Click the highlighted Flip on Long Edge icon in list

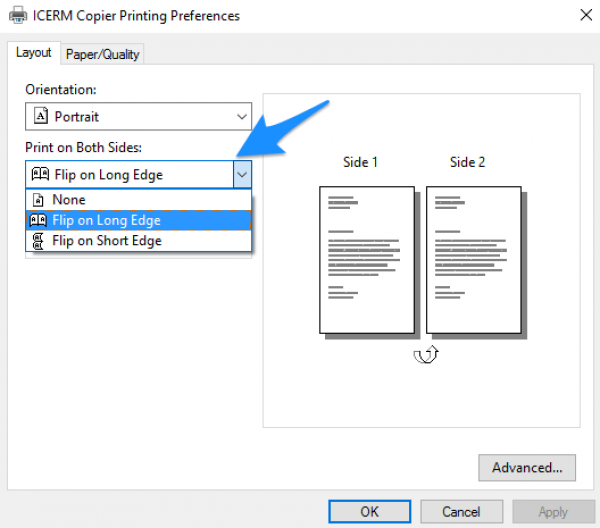[x=38, y=220]
